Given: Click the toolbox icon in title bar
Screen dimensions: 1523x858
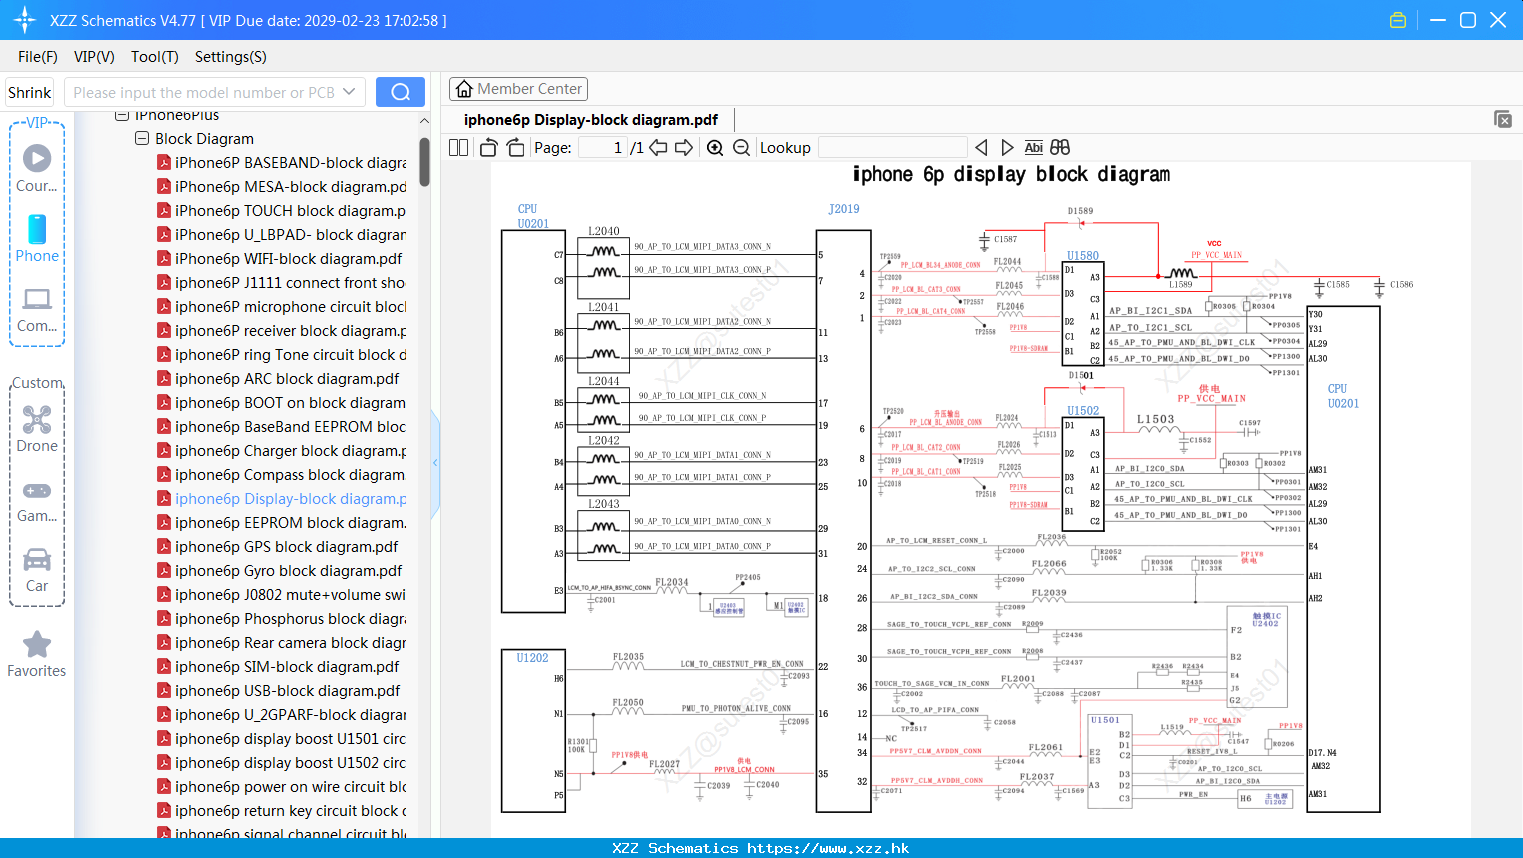Looking at the screenshot, I should click(1398, 20).
